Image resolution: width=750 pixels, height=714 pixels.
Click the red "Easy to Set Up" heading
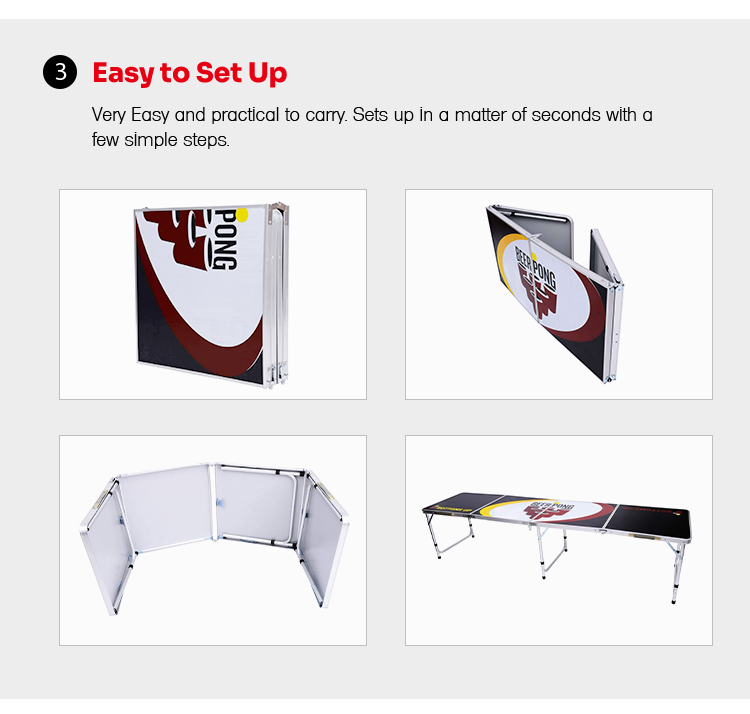tap(190, 73)
